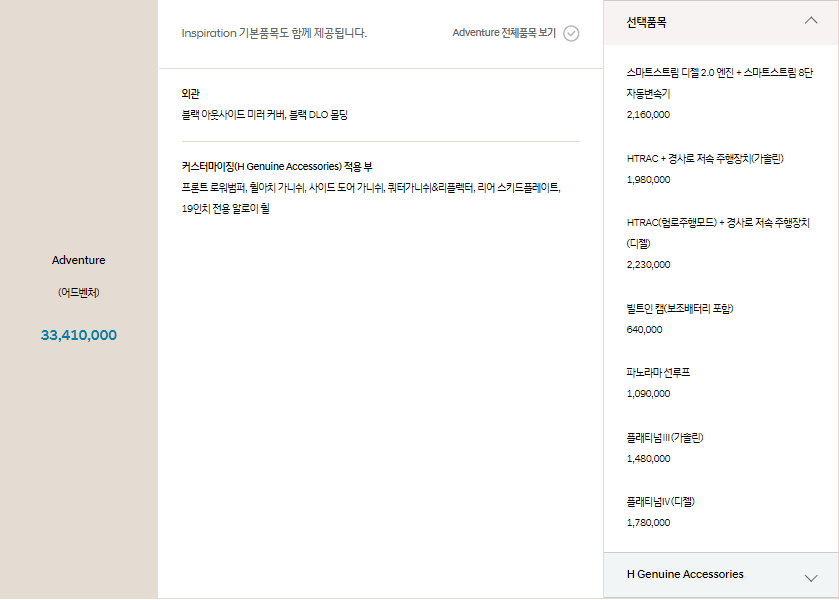Click the chevron-up icon on 선택품목 header
The image size is (839, 600).
pyautogui.click(x=811, y=20)
